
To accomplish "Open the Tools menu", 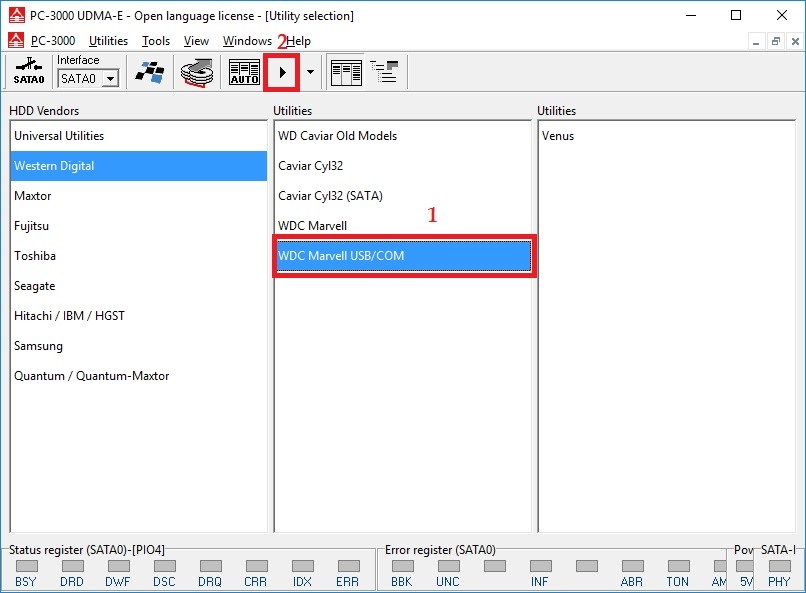I will tap(156, 41).
